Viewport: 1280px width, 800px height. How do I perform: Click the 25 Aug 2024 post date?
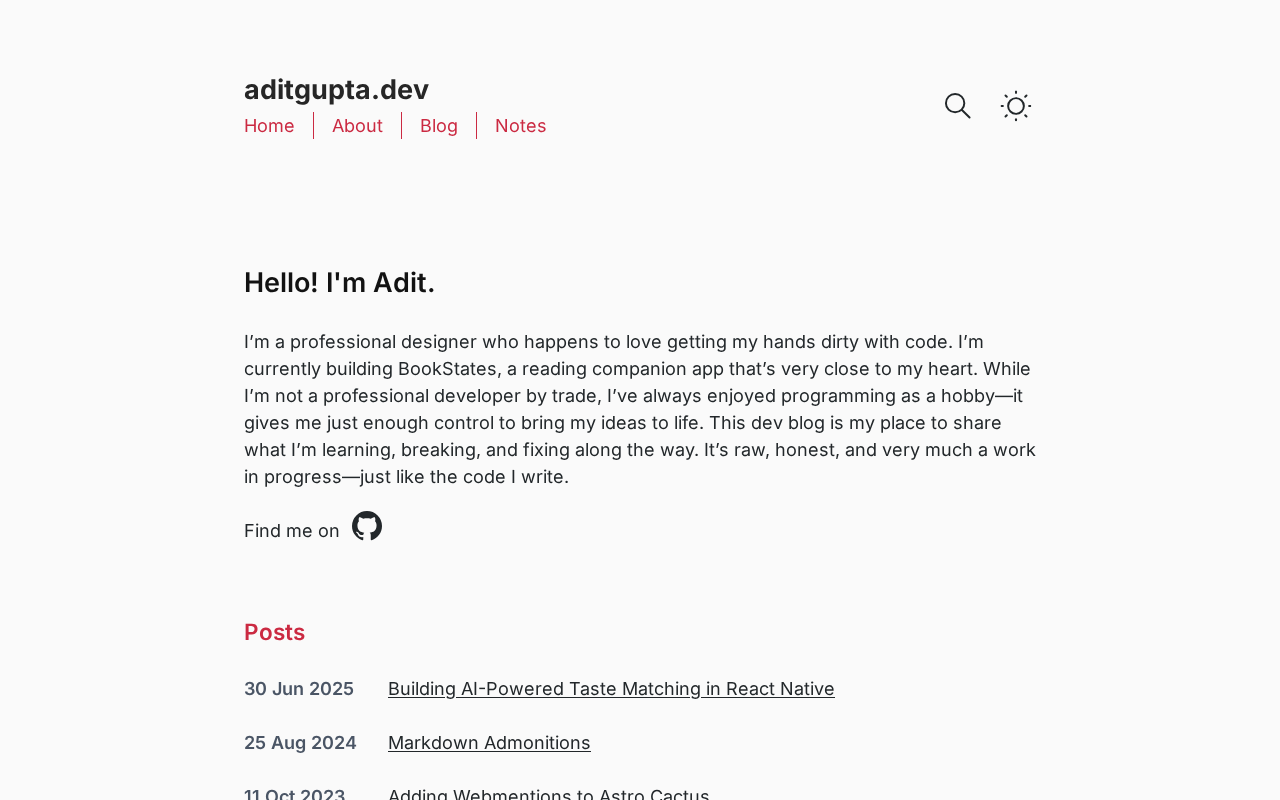[x=300, y=743]
